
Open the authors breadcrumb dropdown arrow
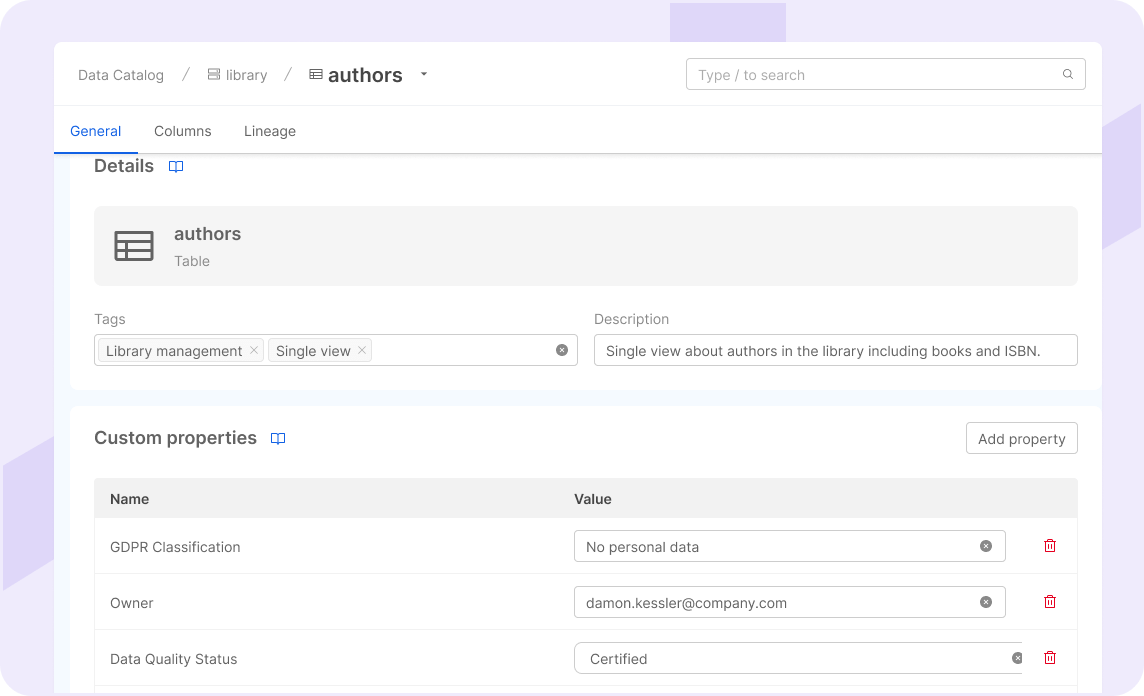click(424, 74)
